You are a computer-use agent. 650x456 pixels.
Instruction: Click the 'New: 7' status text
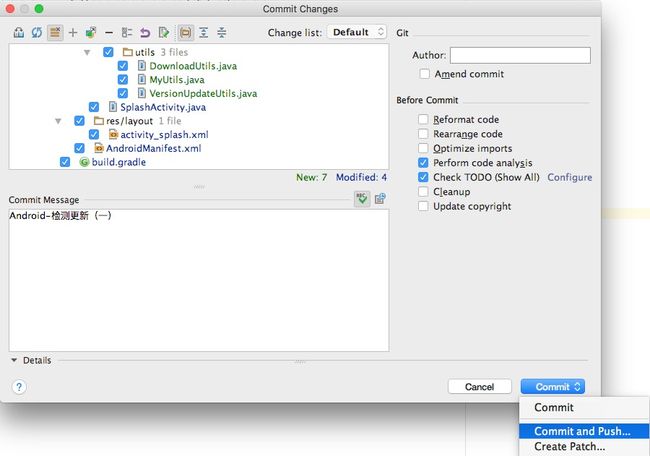[311, 177]
